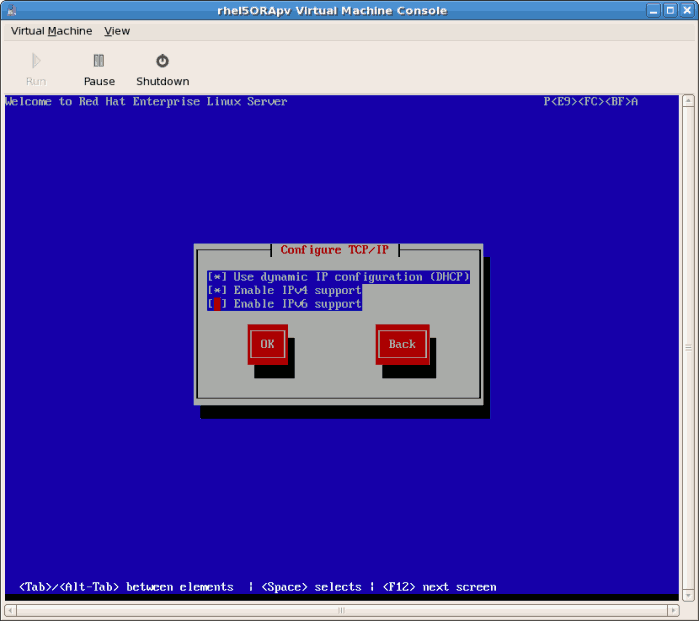Click the scroll down arrow
Screen dimensions: 699x621
click(x=689, y=596)
